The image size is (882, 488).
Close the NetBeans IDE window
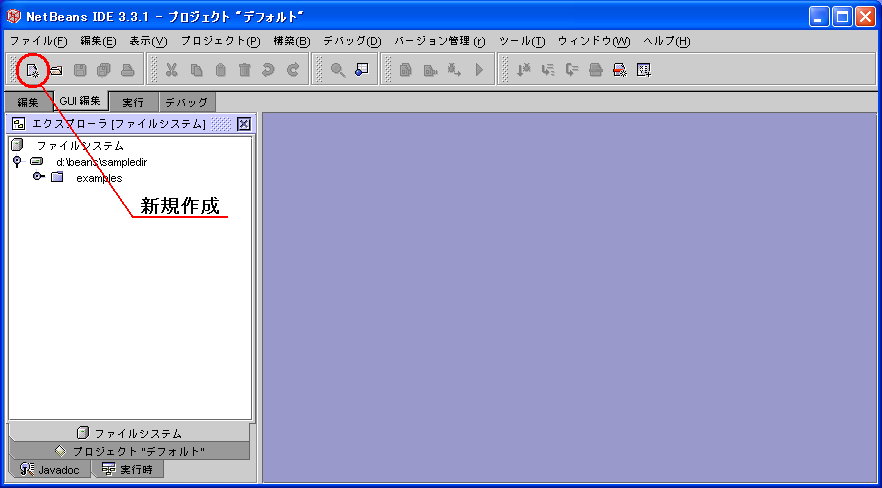(x=865, y=16)
